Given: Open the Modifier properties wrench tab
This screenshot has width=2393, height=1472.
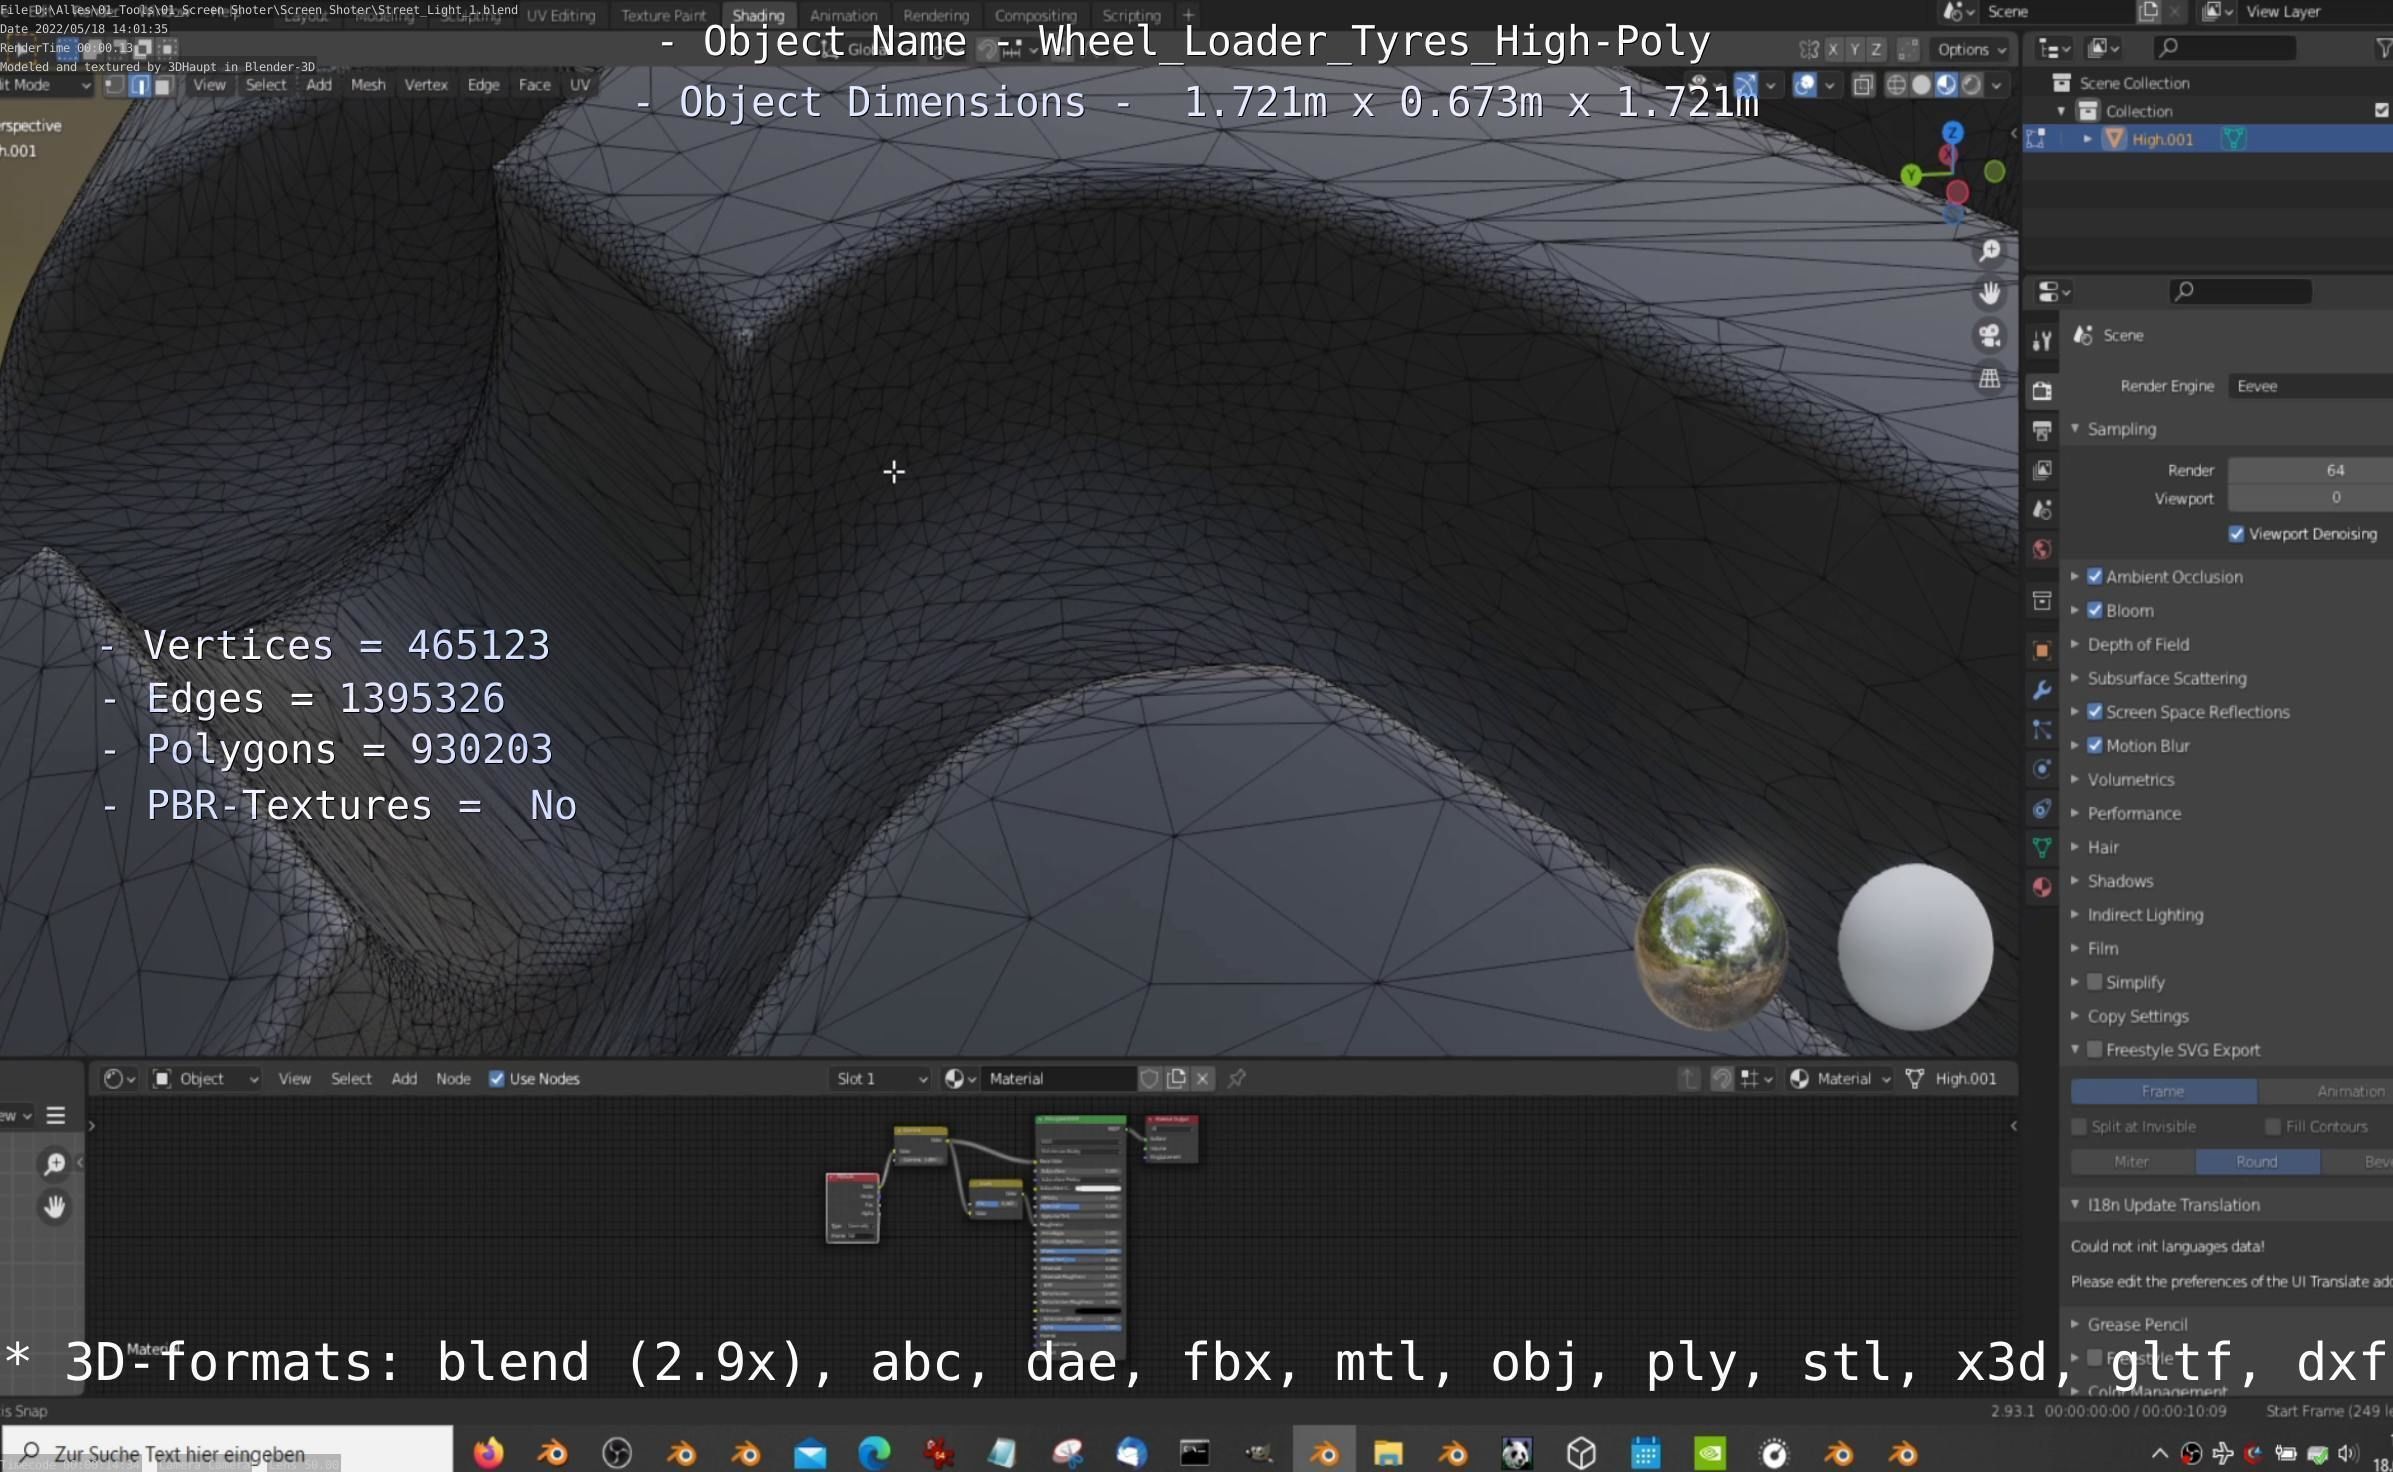Looking at the screenshot, I should (x=2042, y=690).
